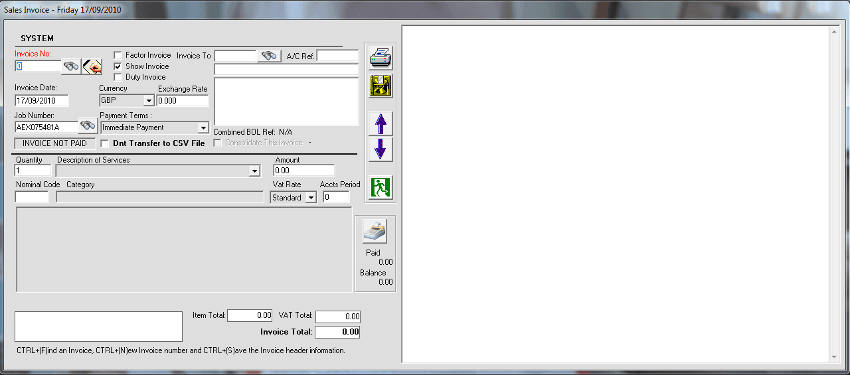
Task: Click the printer icon to print invoice
Action: click(381, 57)
